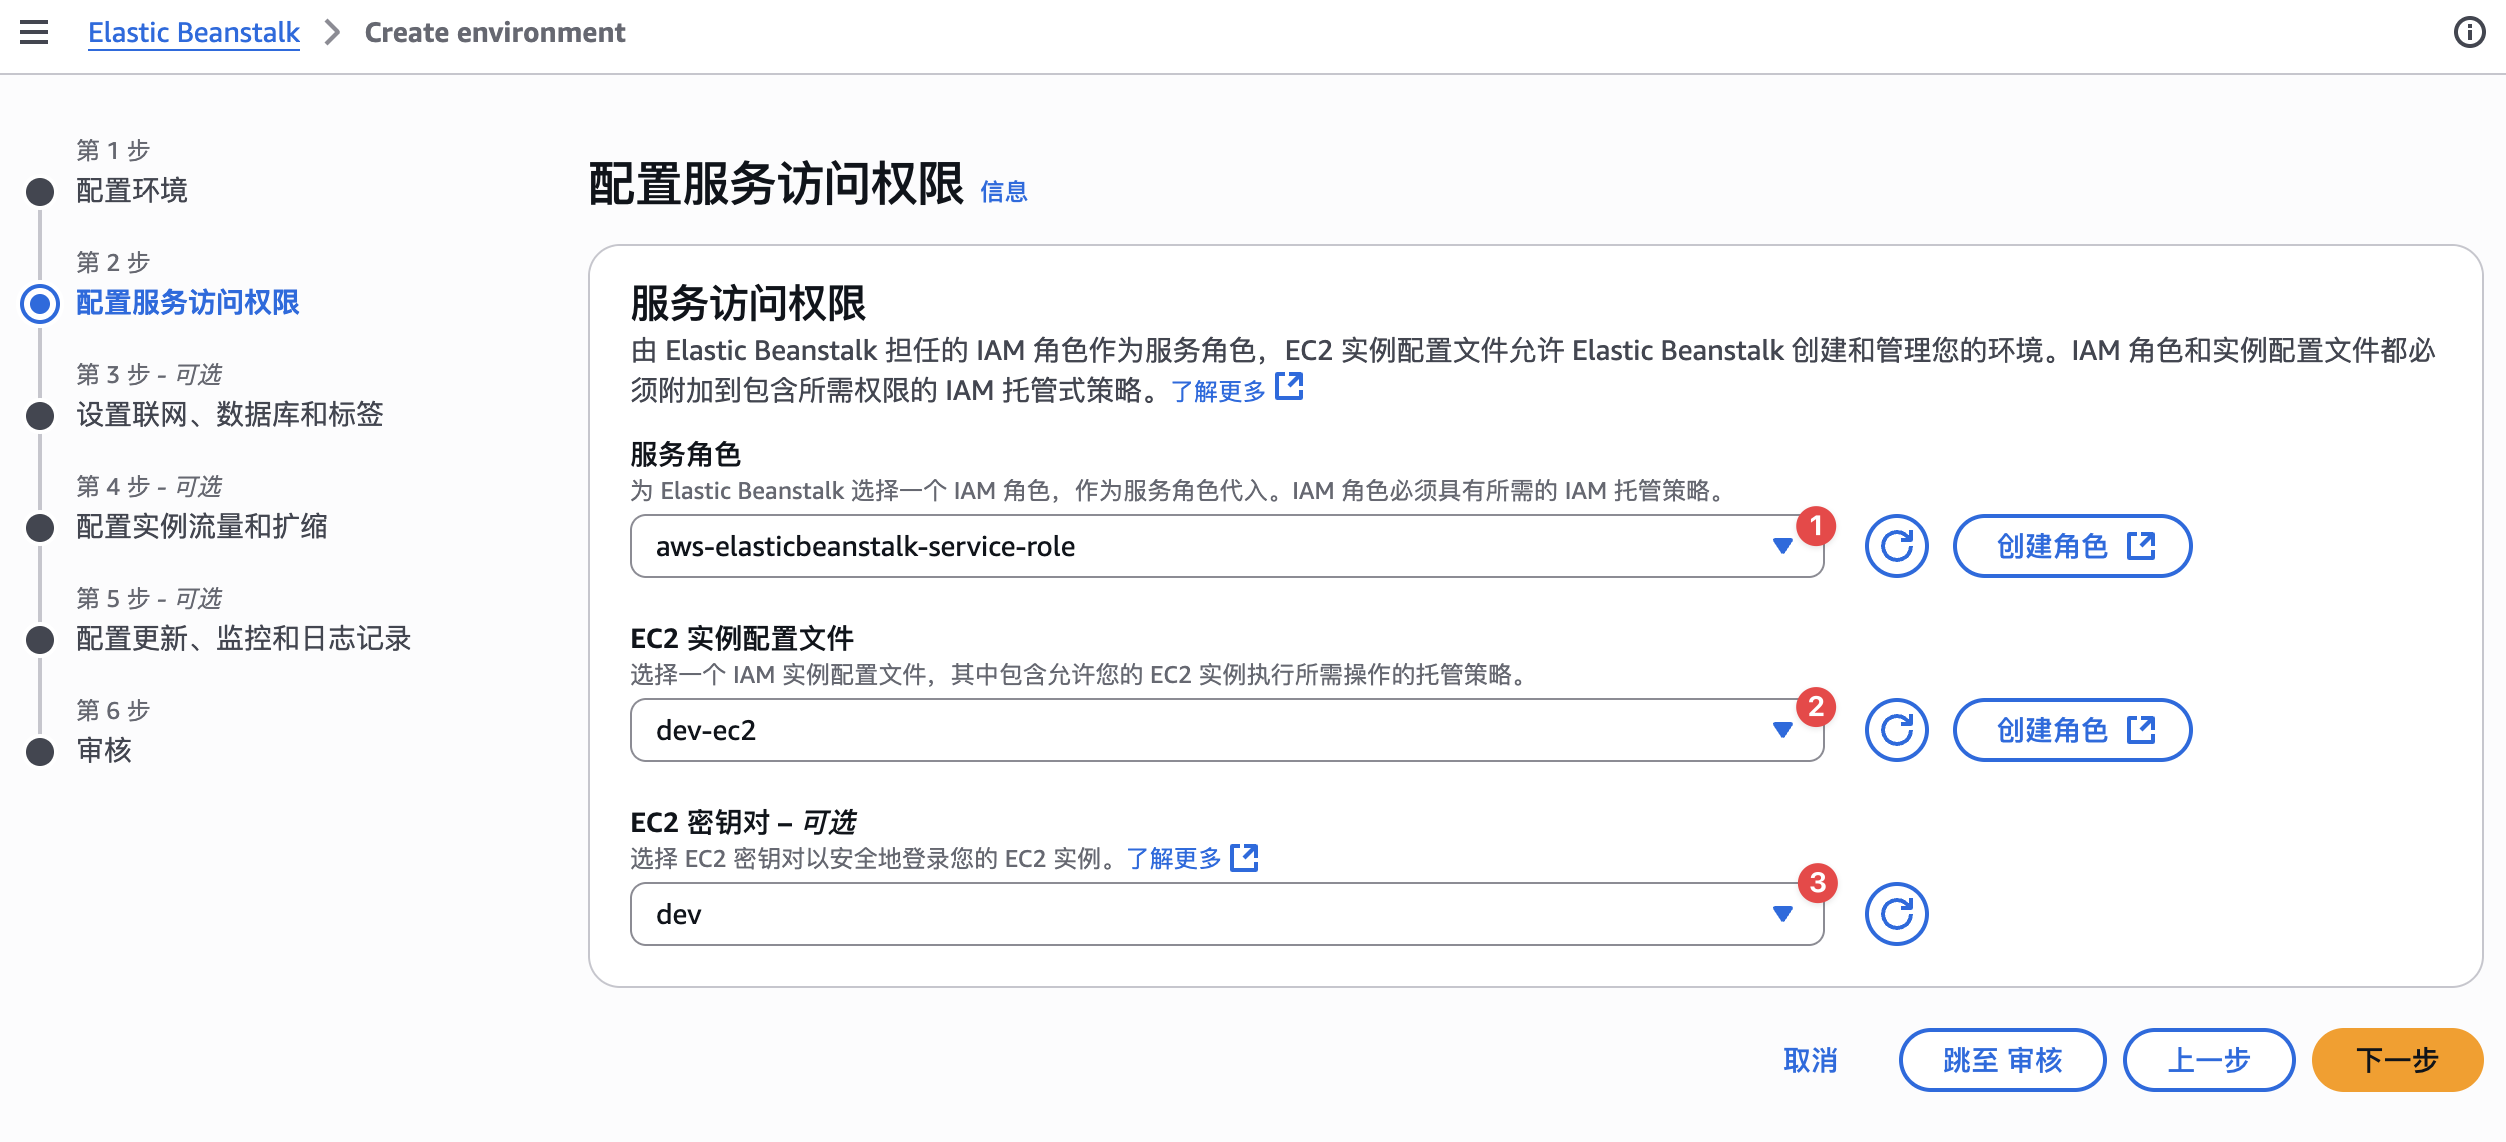Refresh the EC2 key pair list

click(1896, 914)
